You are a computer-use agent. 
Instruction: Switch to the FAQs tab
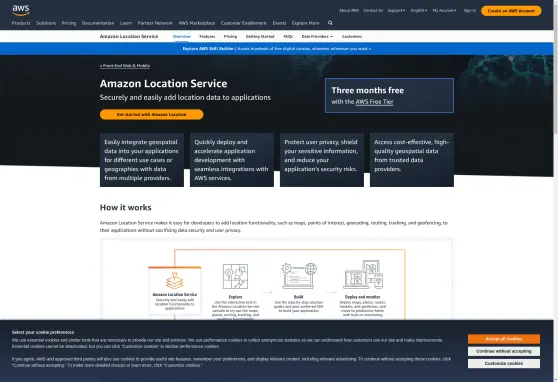288,36
